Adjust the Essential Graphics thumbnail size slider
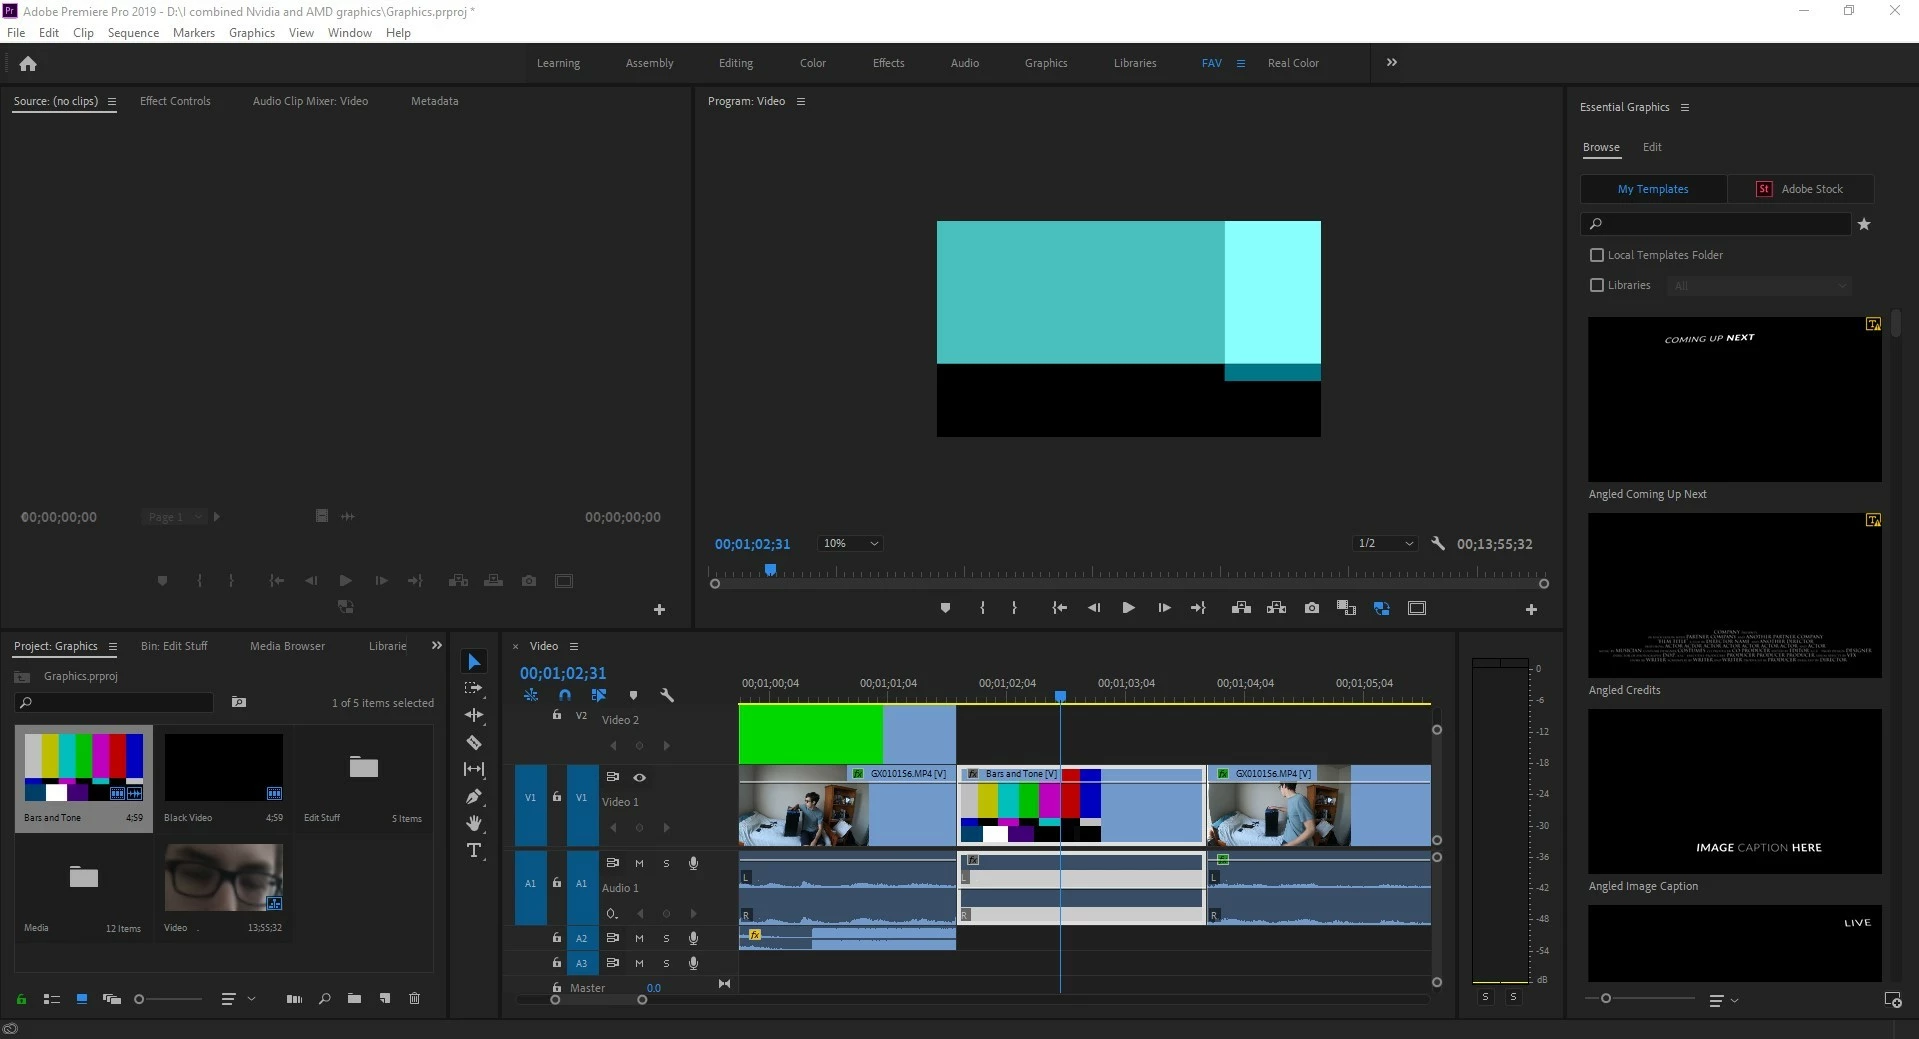Screen dimensions: 1919x1039 point(1606,998)
